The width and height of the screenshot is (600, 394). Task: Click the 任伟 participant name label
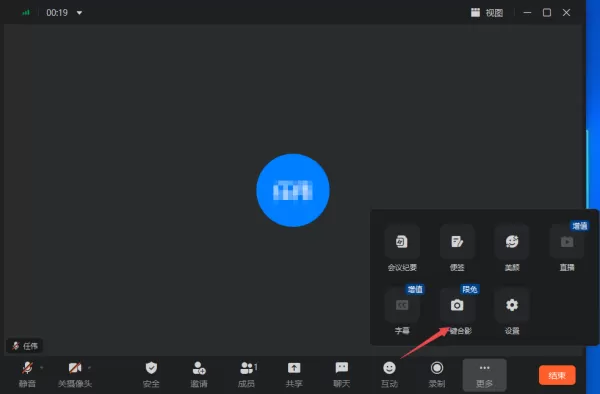coord(25,346)
